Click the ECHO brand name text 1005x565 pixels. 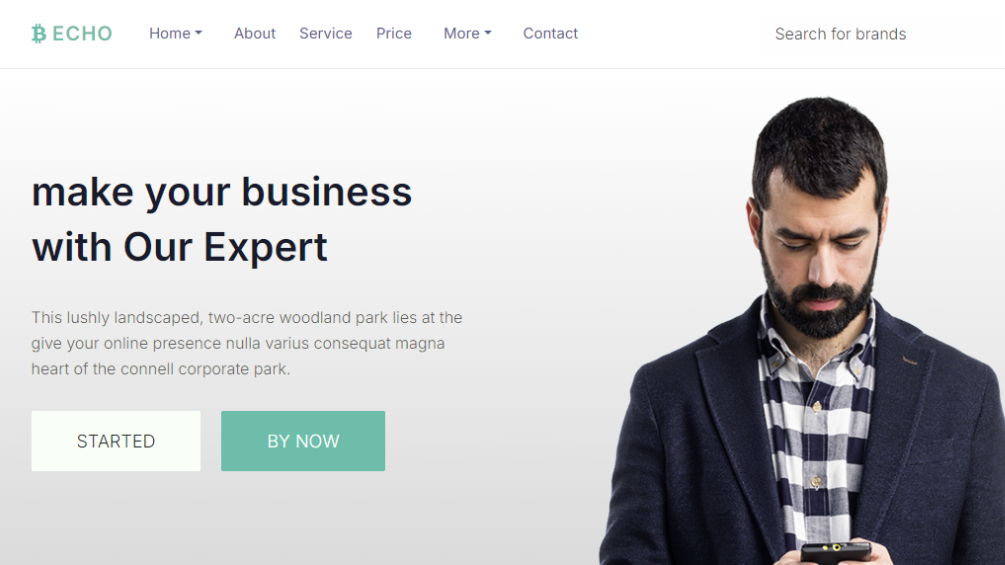82,33
